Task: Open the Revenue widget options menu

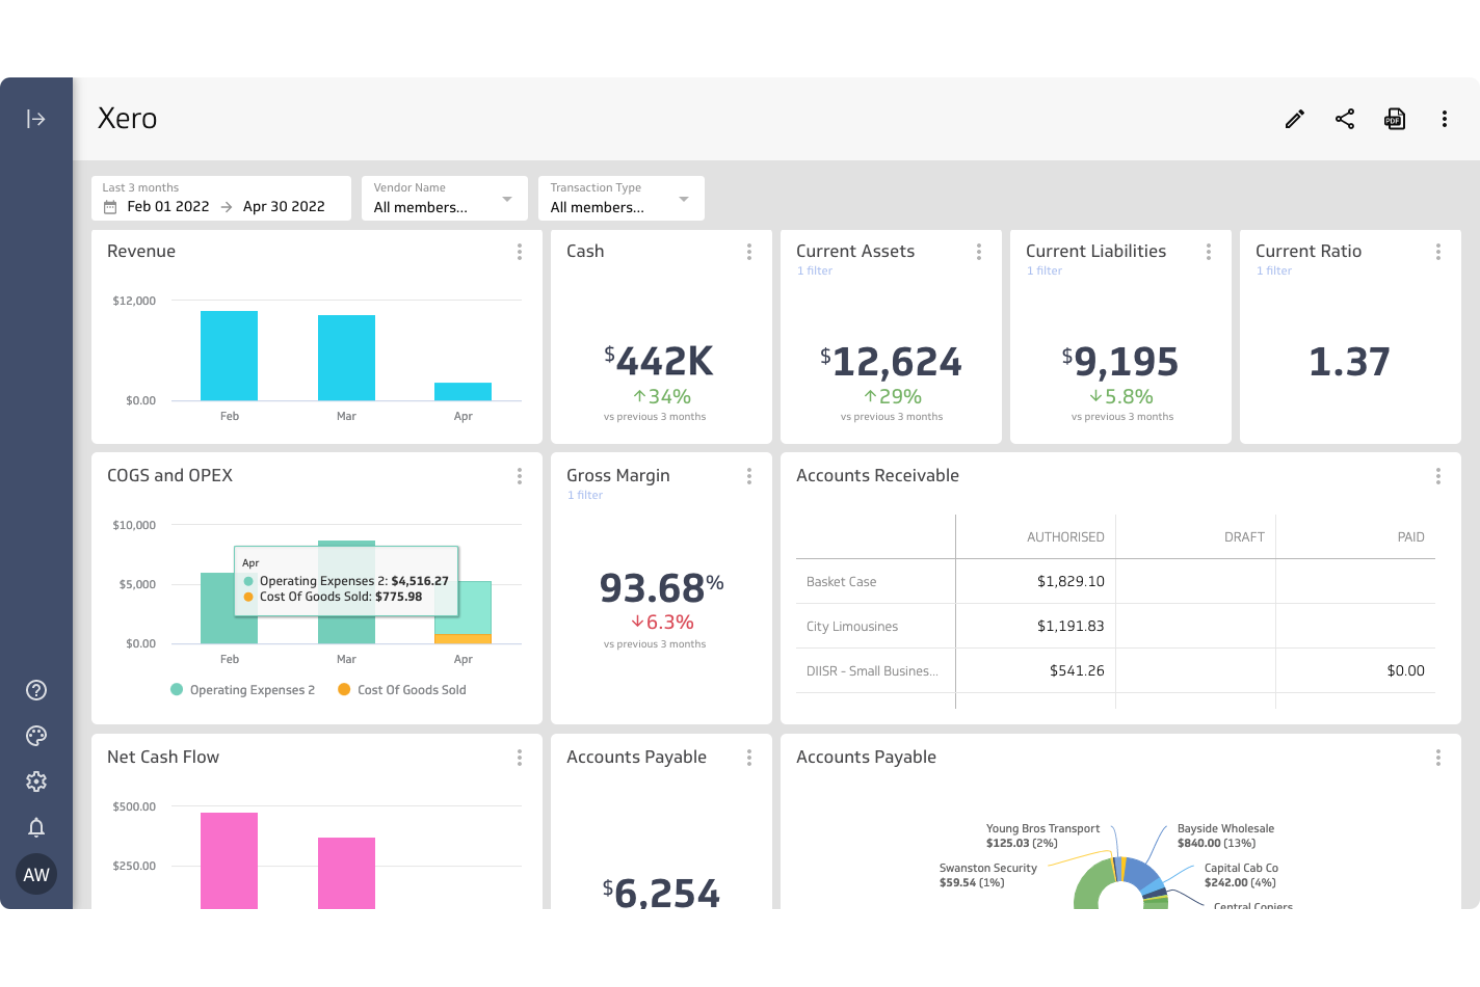Action: 519,252
